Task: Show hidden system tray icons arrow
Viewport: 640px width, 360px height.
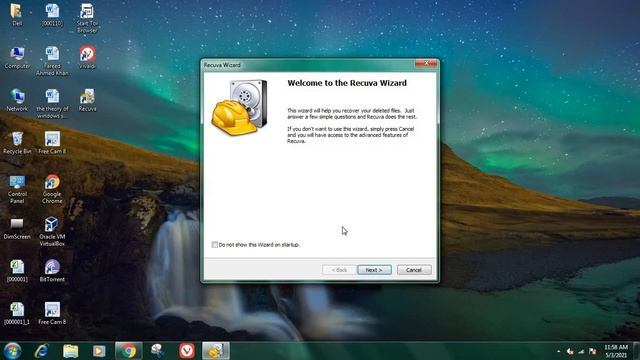Action: pos(558,351)
